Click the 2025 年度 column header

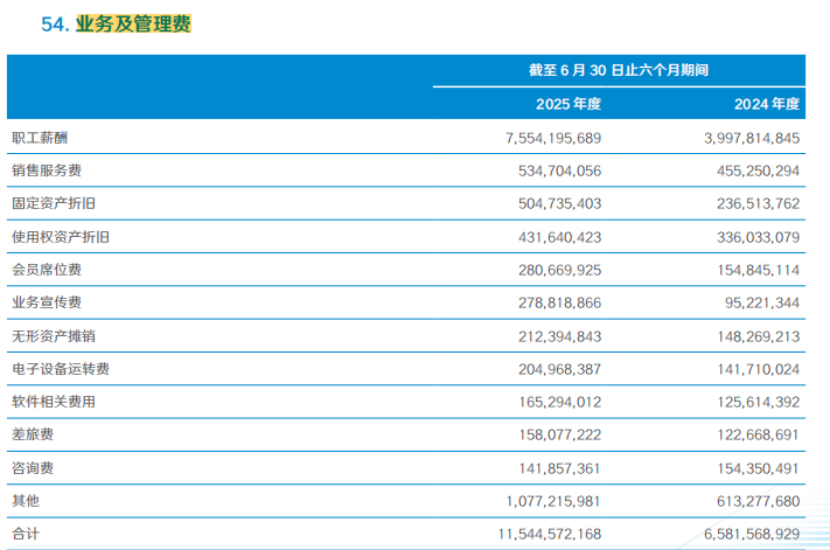568,104
